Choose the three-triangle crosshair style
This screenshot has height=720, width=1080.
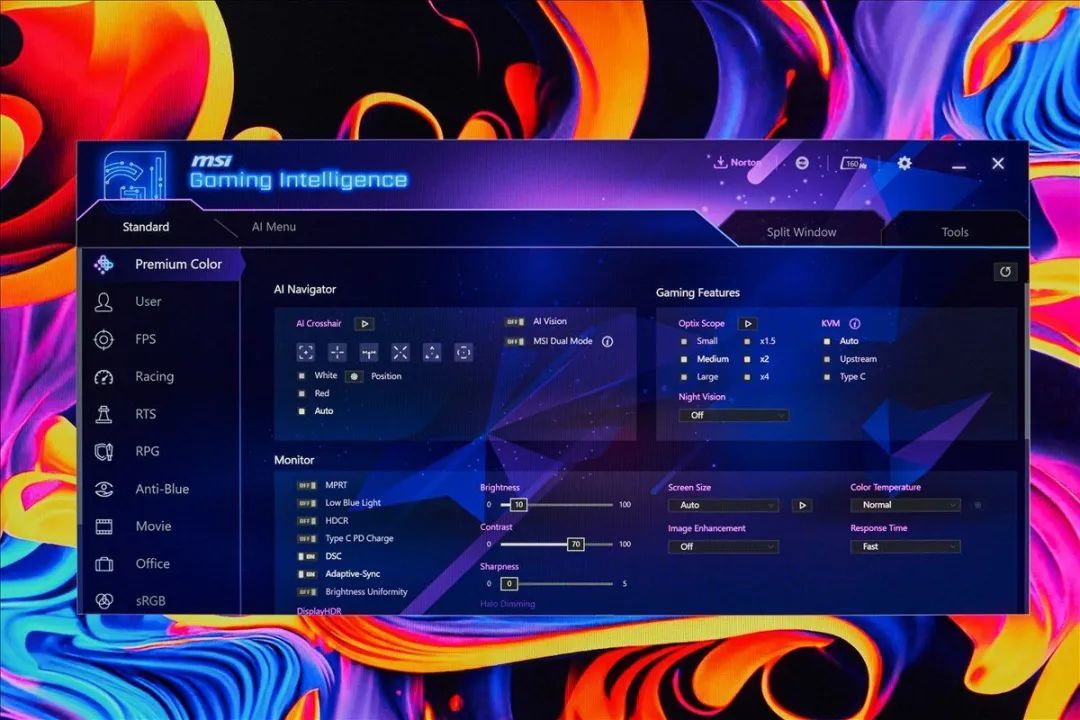click(432, 353)
